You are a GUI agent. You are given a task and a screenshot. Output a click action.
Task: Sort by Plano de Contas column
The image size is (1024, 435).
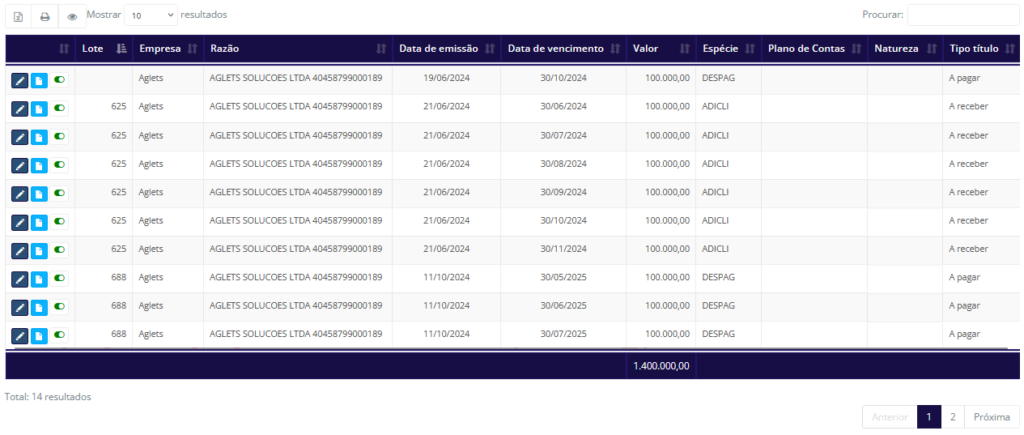click(x=814, y=49)
